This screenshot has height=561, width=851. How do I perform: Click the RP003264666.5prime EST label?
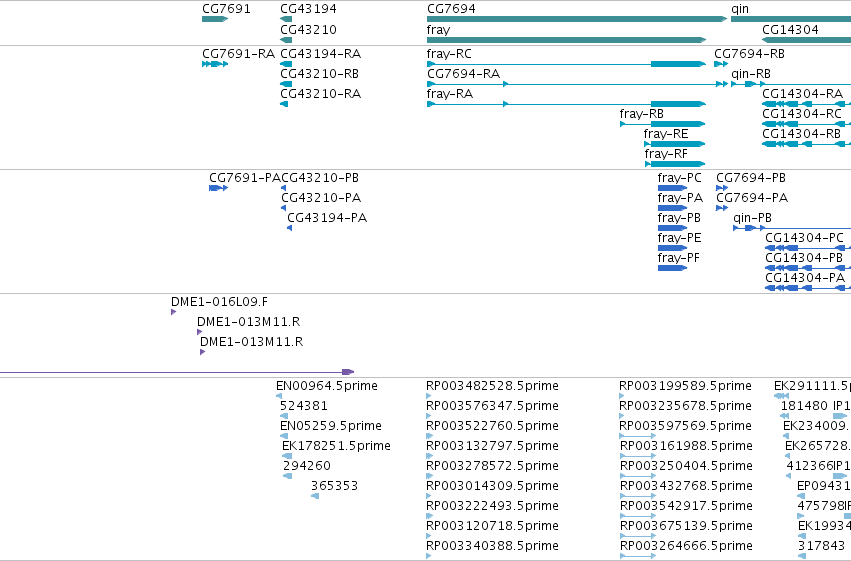pos(687,546)
